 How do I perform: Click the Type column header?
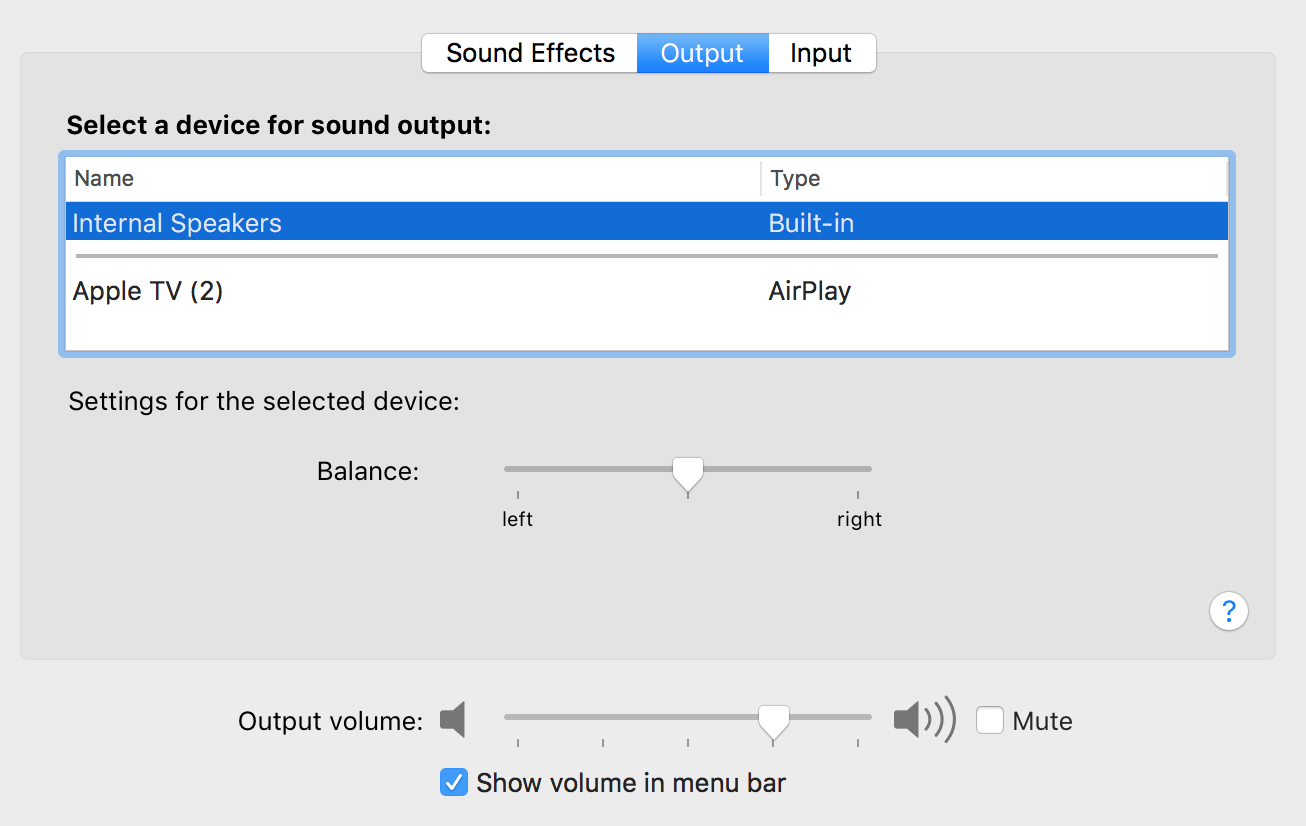tap(795, 179)
